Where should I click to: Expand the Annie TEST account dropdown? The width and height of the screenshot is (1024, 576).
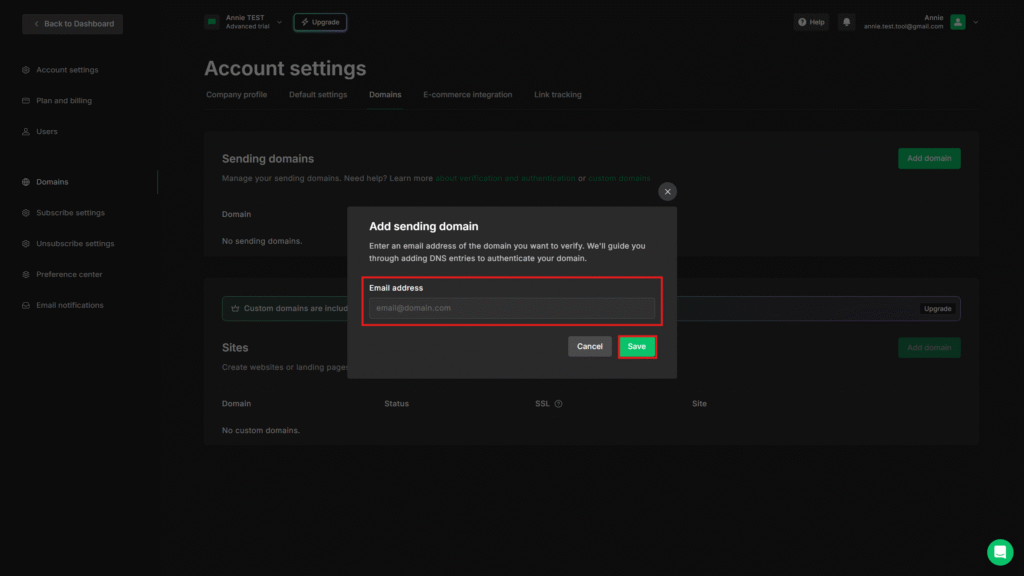pos(279,22)
